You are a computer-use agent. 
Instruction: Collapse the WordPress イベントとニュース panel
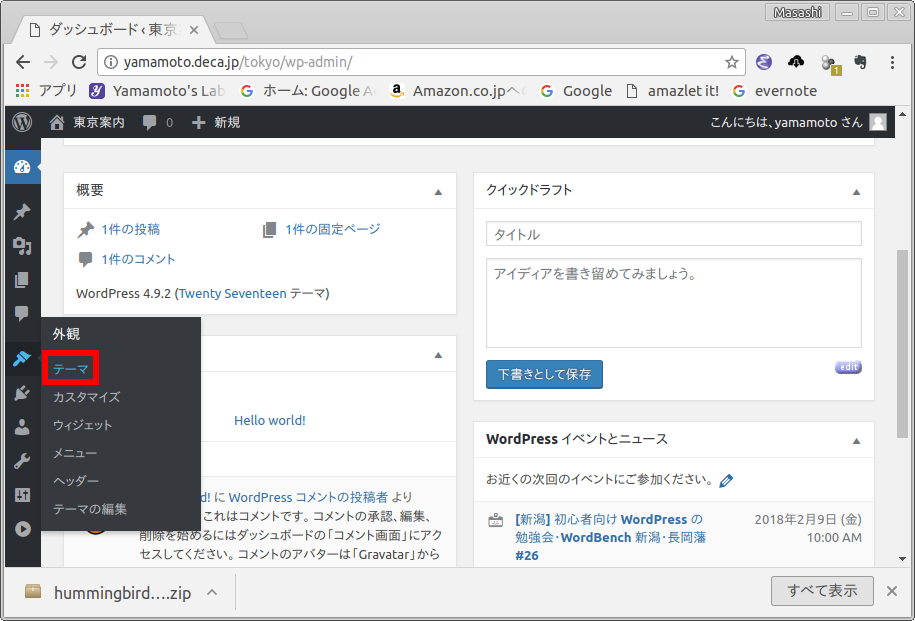(856, 440)
